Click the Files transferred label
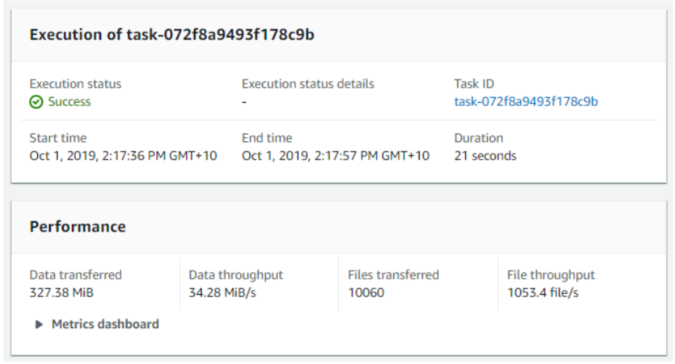This screenshot has height=364, width=675. pyautogui.click(x=393, y=275)
